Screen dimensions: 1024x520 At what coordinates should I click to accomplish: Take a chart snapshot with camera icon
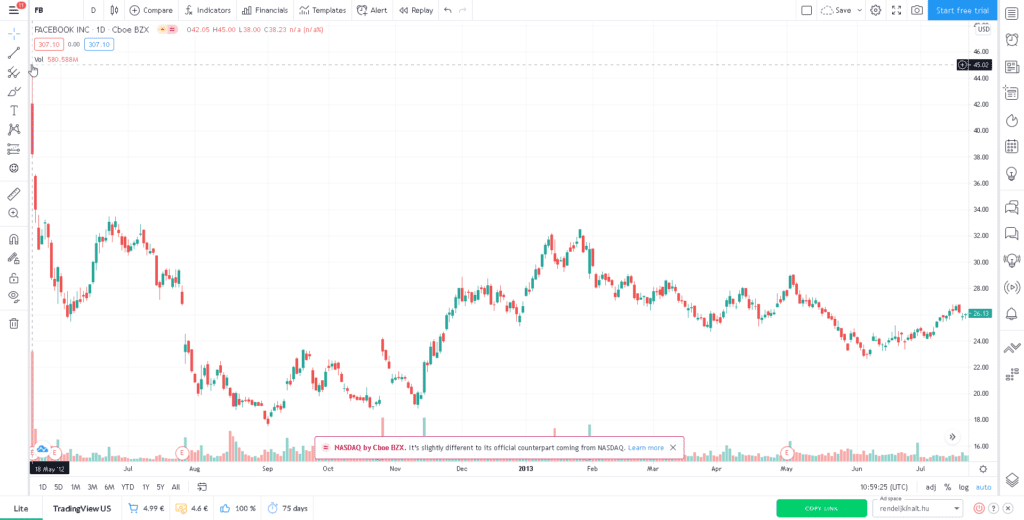[917, 10]
